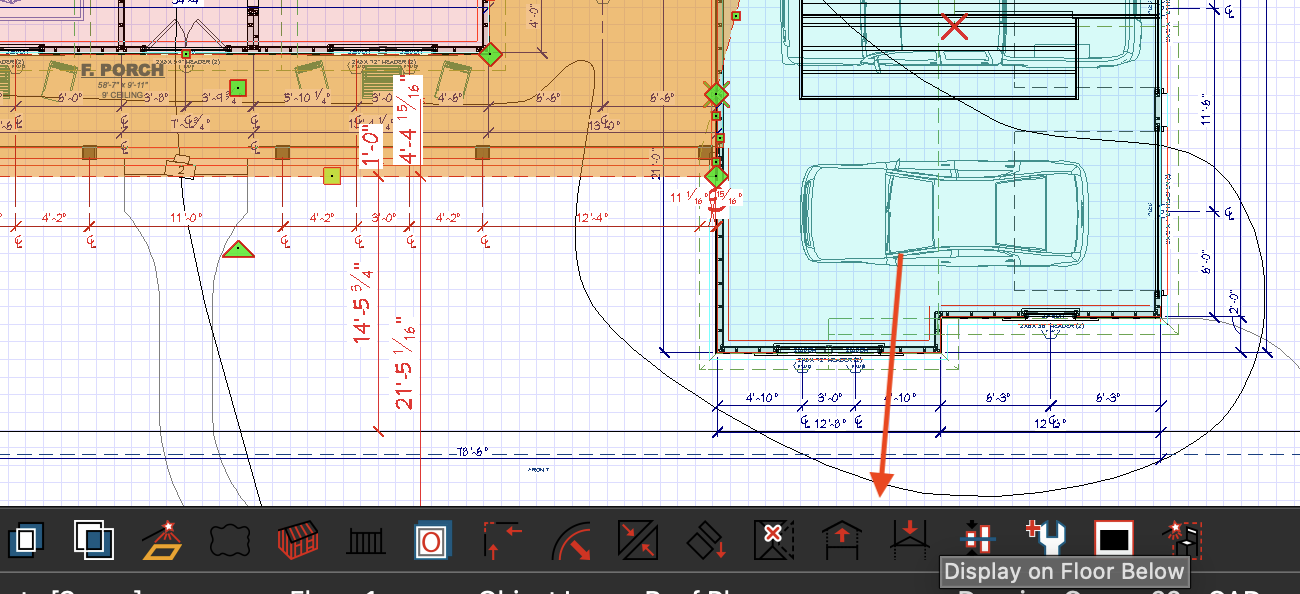Image resolution: width=1300 pixels, height=594 pixels.
Task: Click the red barn framing icon
Action: click(297, 540)
